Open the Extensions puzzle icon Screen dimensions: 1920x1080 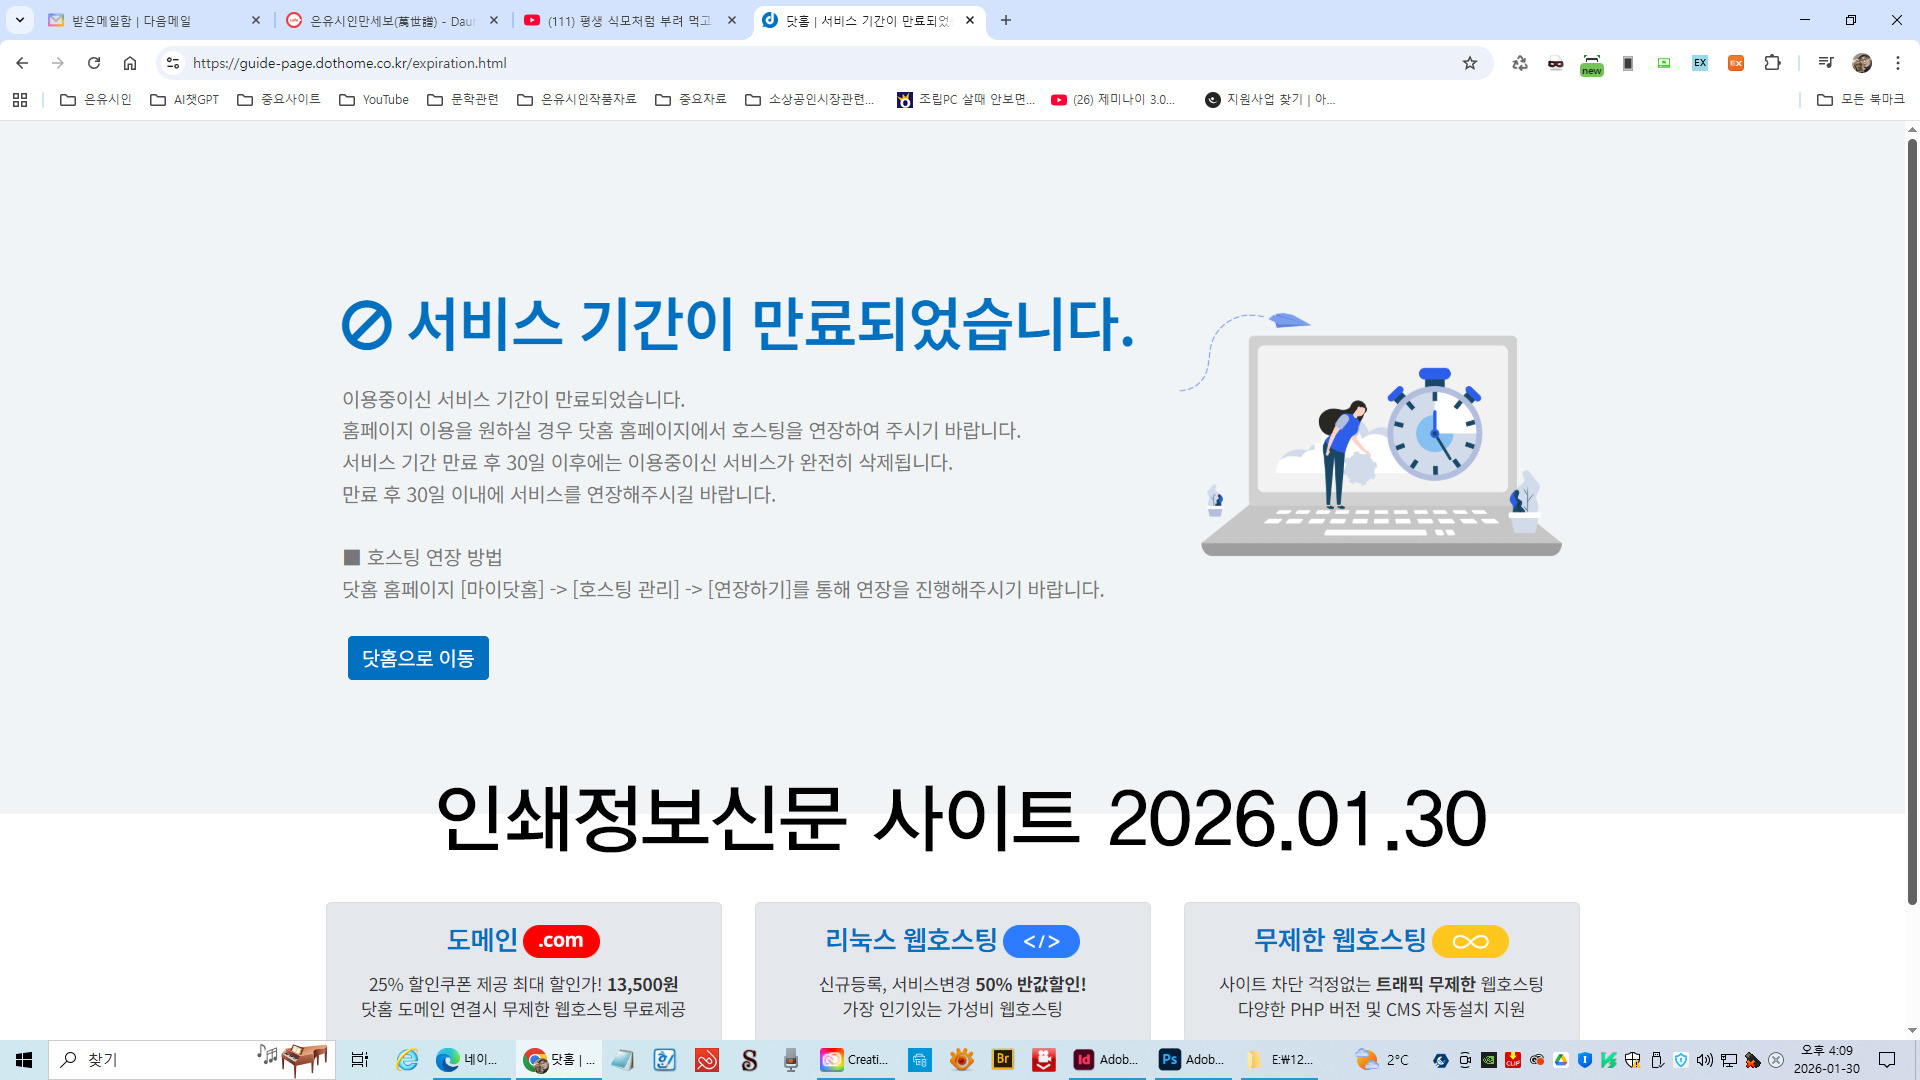point(1772,63)
